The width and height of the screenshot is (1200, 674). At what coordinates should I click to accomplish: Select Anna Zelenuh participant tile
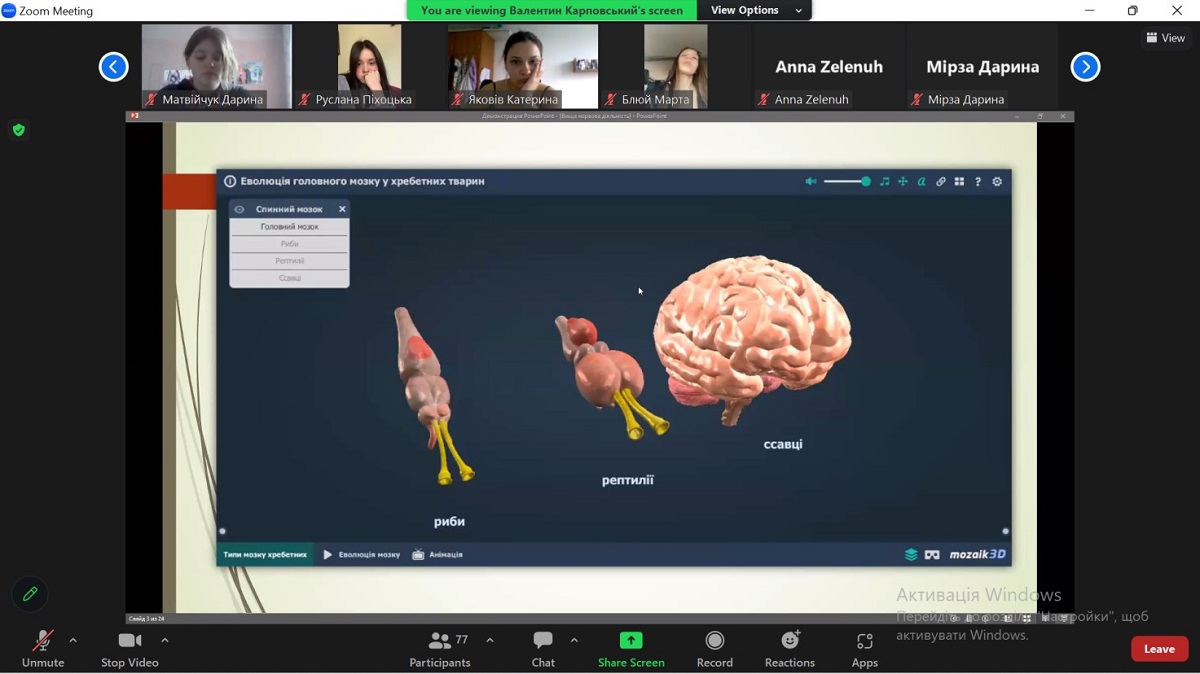coord(829,66)
